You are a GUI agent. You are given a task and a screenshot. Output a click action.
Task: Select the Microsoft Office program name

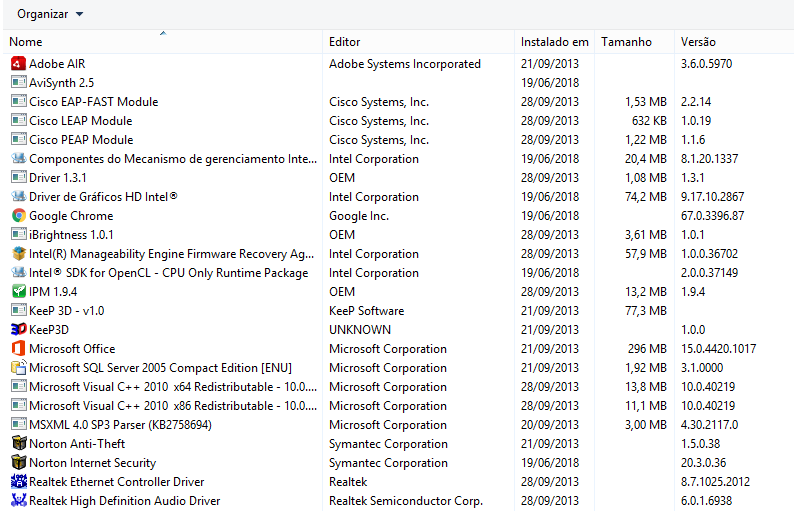[72, 349]
